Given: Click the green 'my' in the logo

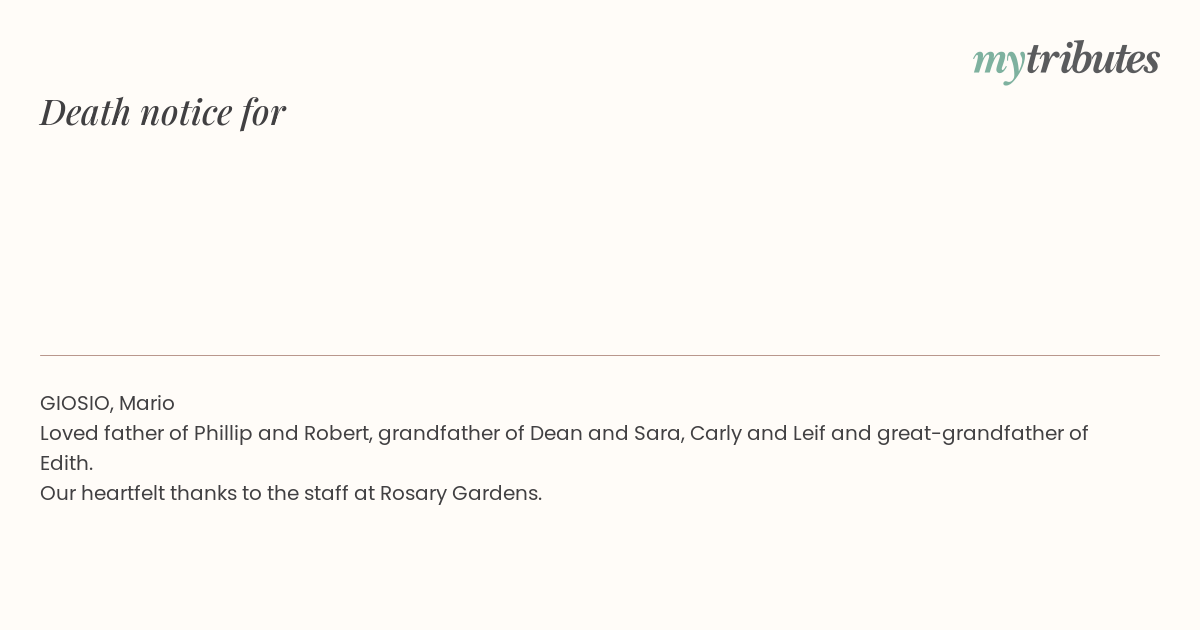Looking at the screenshot, I should click(998, 63).
